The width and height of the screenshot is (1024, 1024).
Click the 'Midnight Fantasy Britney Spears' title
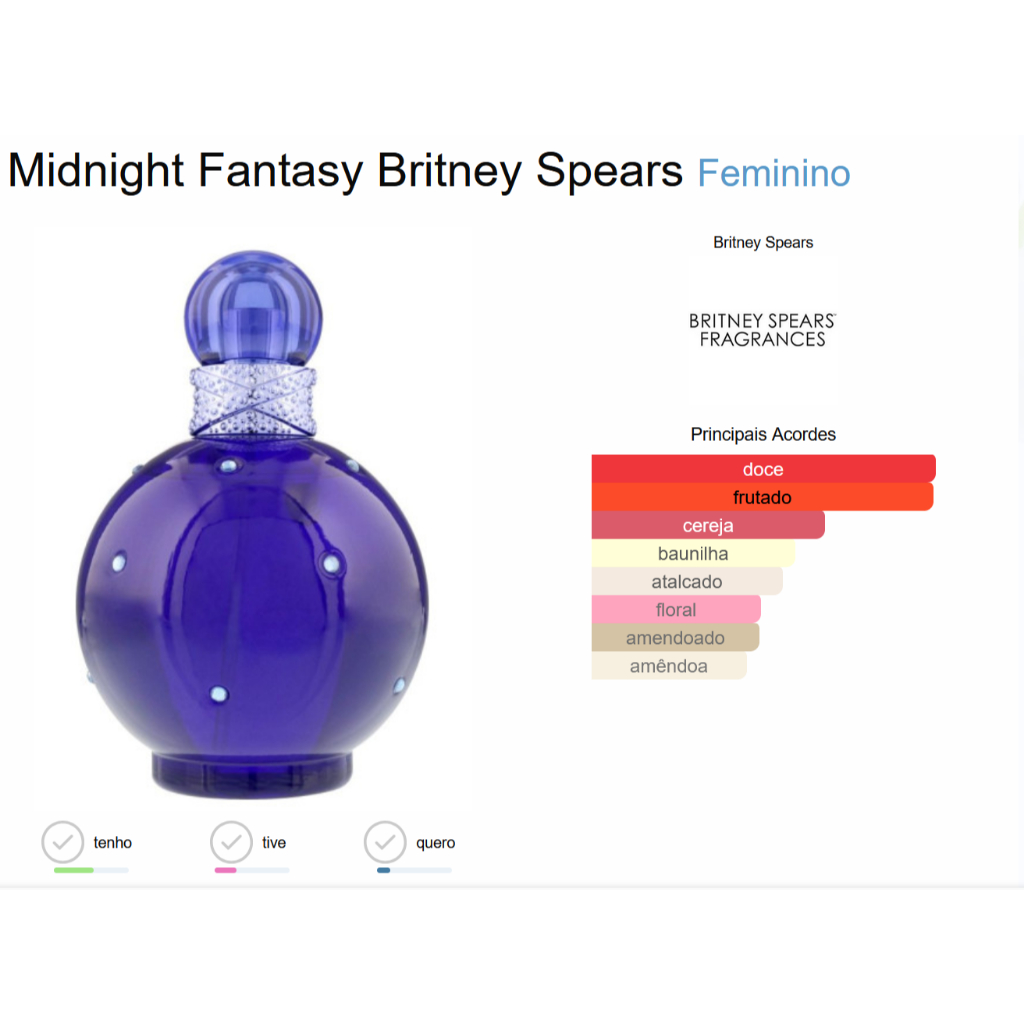pos(345,171)
